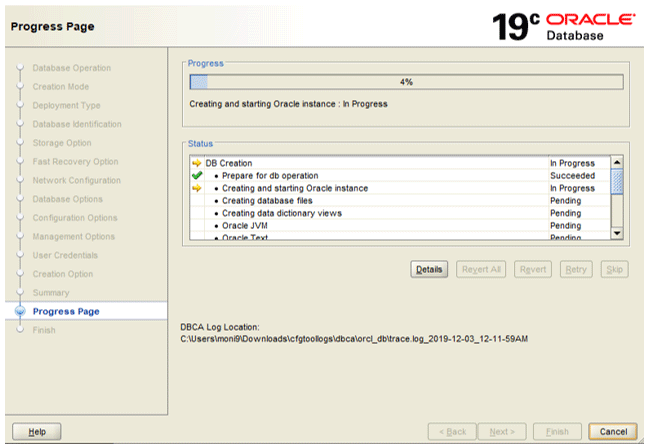Viewport: 649px width, 447px height.
Task: Select Management Options step
Action: (x=74, y=236)
